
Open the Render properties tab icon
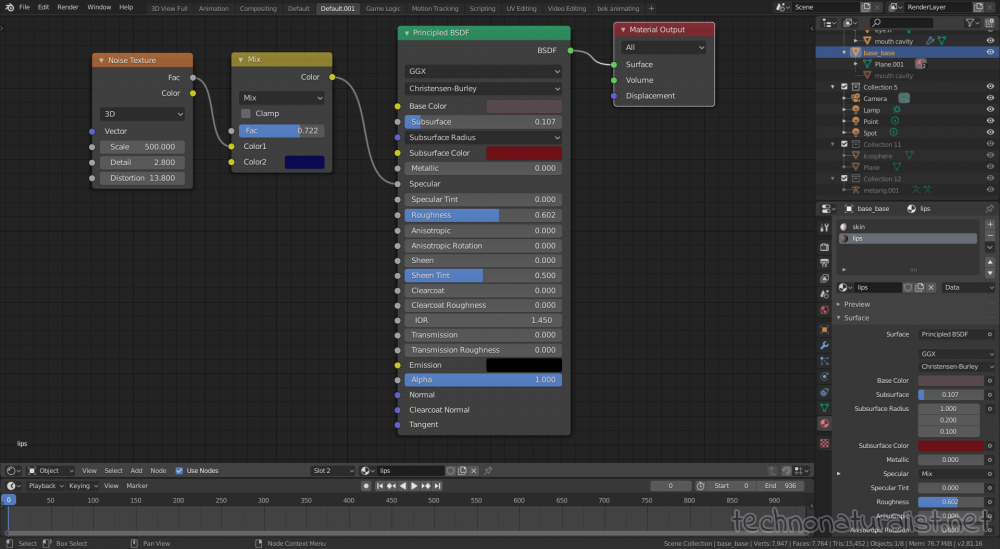tap(825, 247)
